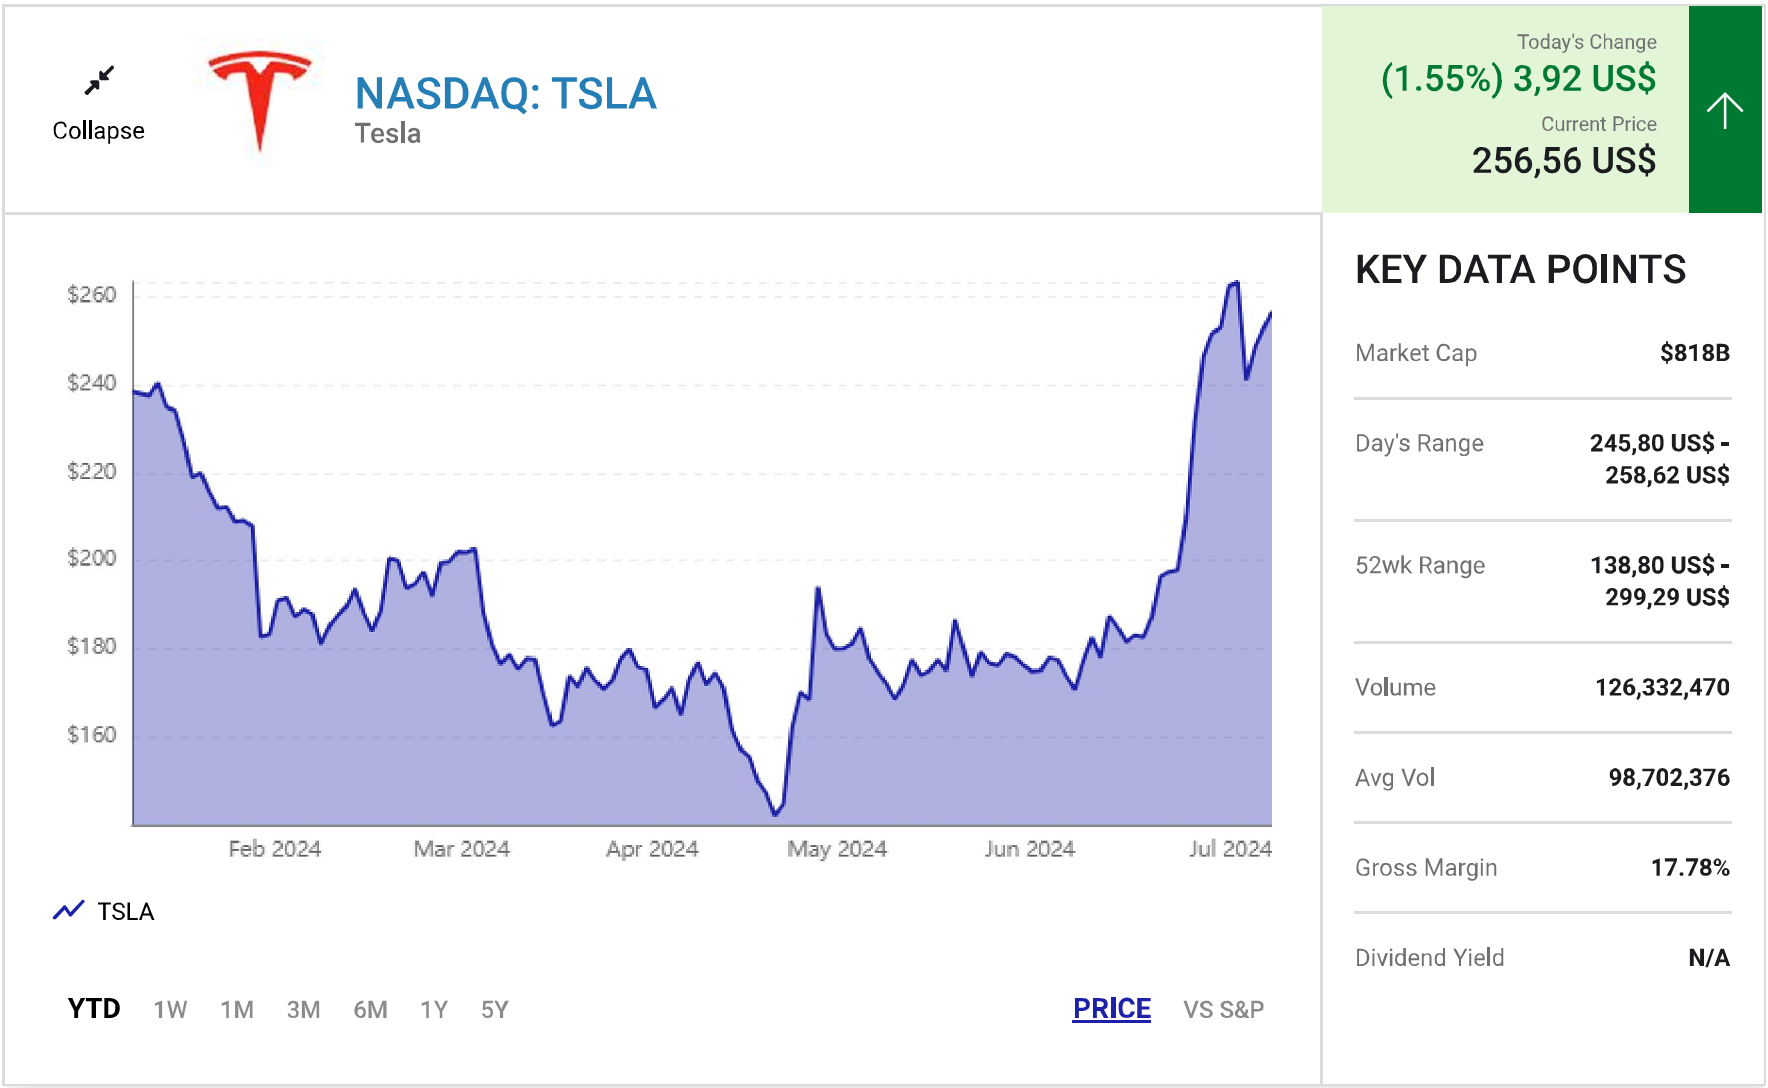The width and height of the screenshot is (1768, 1088).
Task: Click the Apr 2024 axis label
Action: (x=652, y=849)
